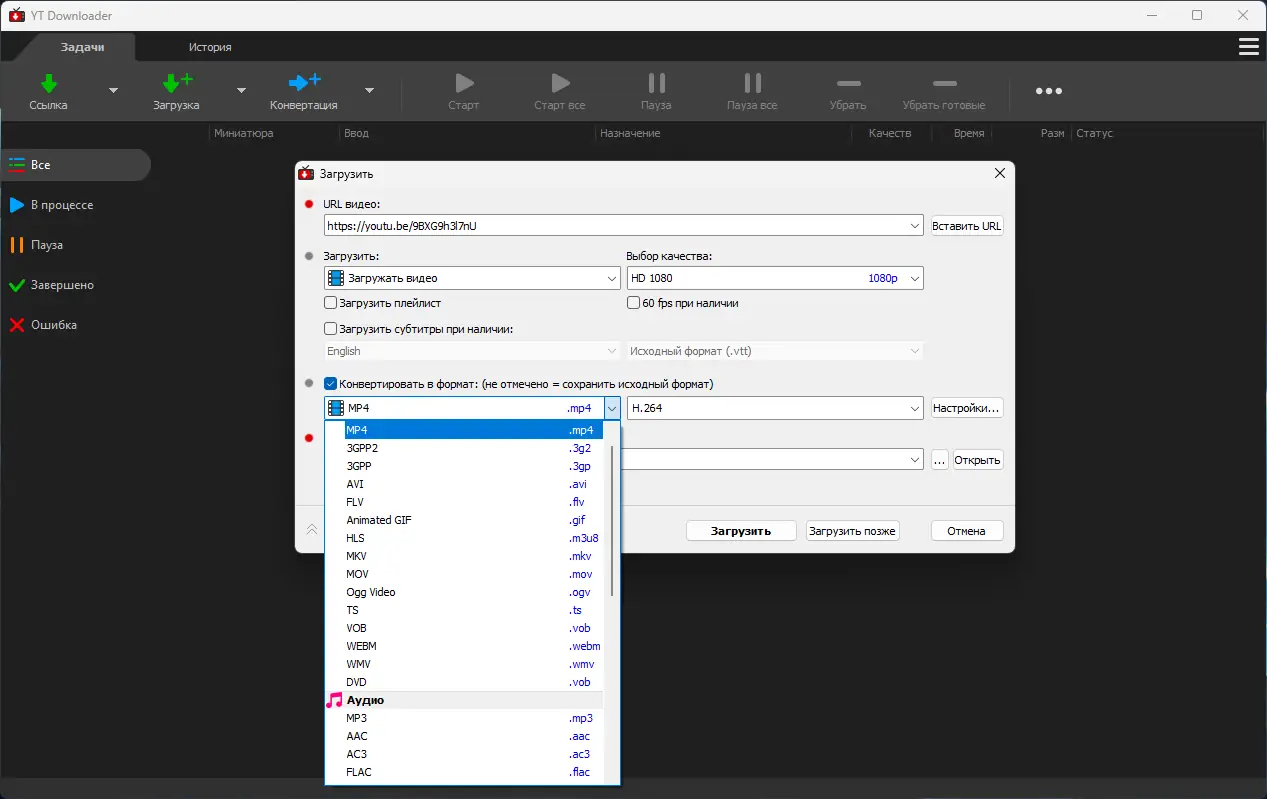Click the three-dots more options icon
The height and width of the screenshot is (799, 1267).
point(1048,91)
